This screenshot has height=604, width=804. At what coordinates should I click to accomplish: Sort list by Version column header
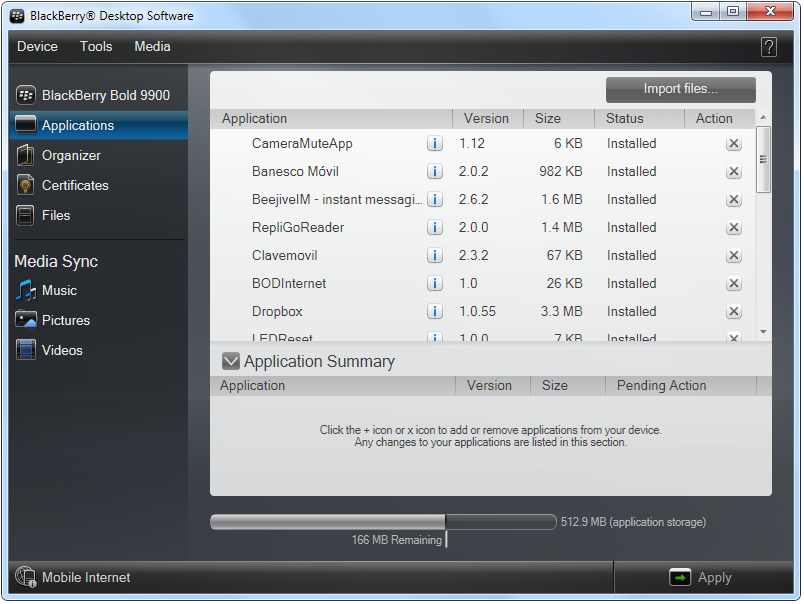point(488,118)
